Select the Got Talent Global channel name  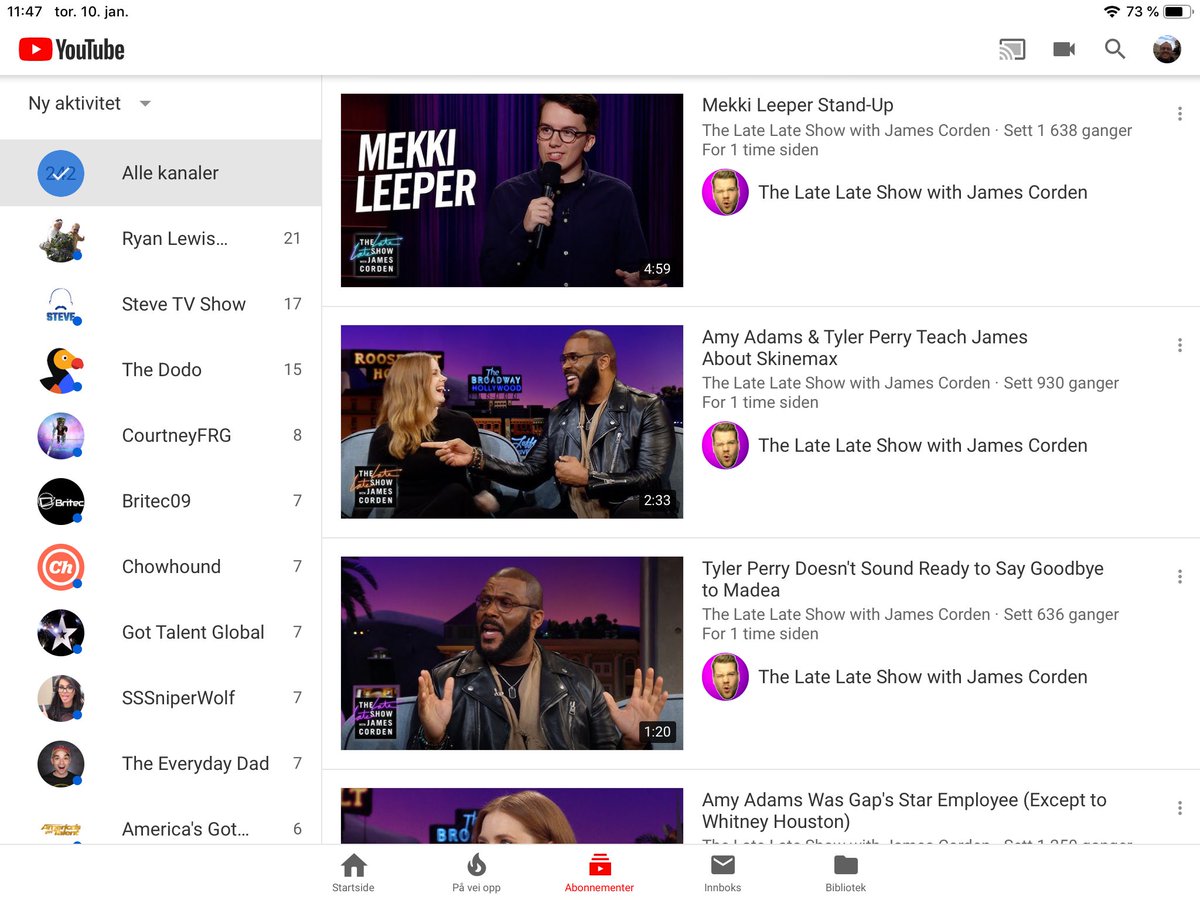click(193, 632)
